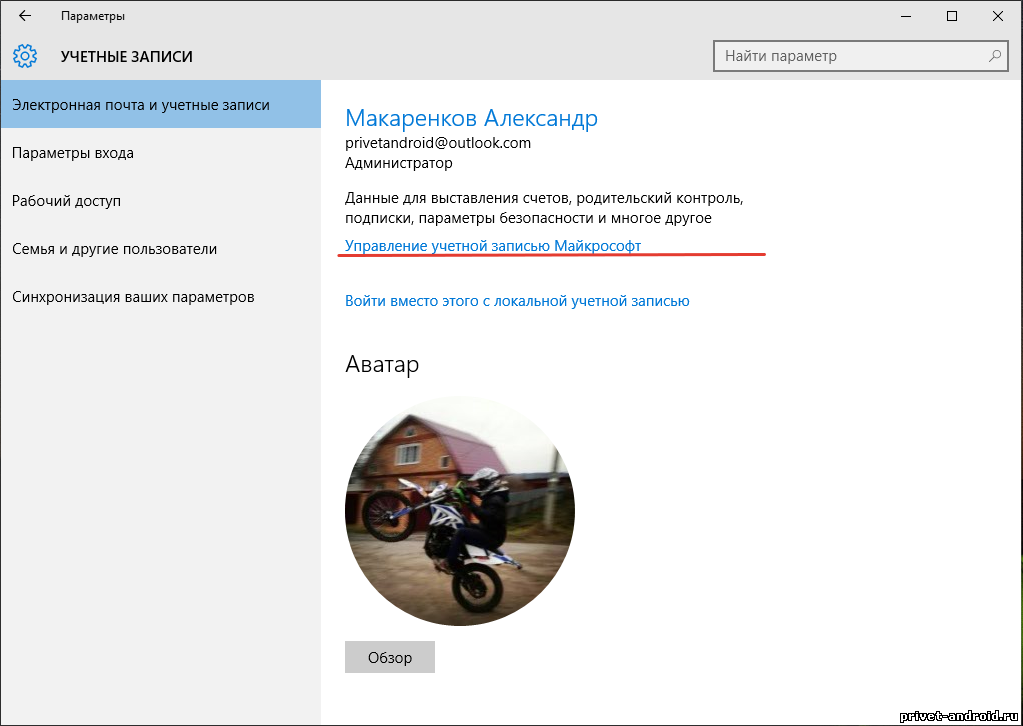Open Параметры входа section
The width and height of the screenshot is (1023, 726).
(73, 153)
